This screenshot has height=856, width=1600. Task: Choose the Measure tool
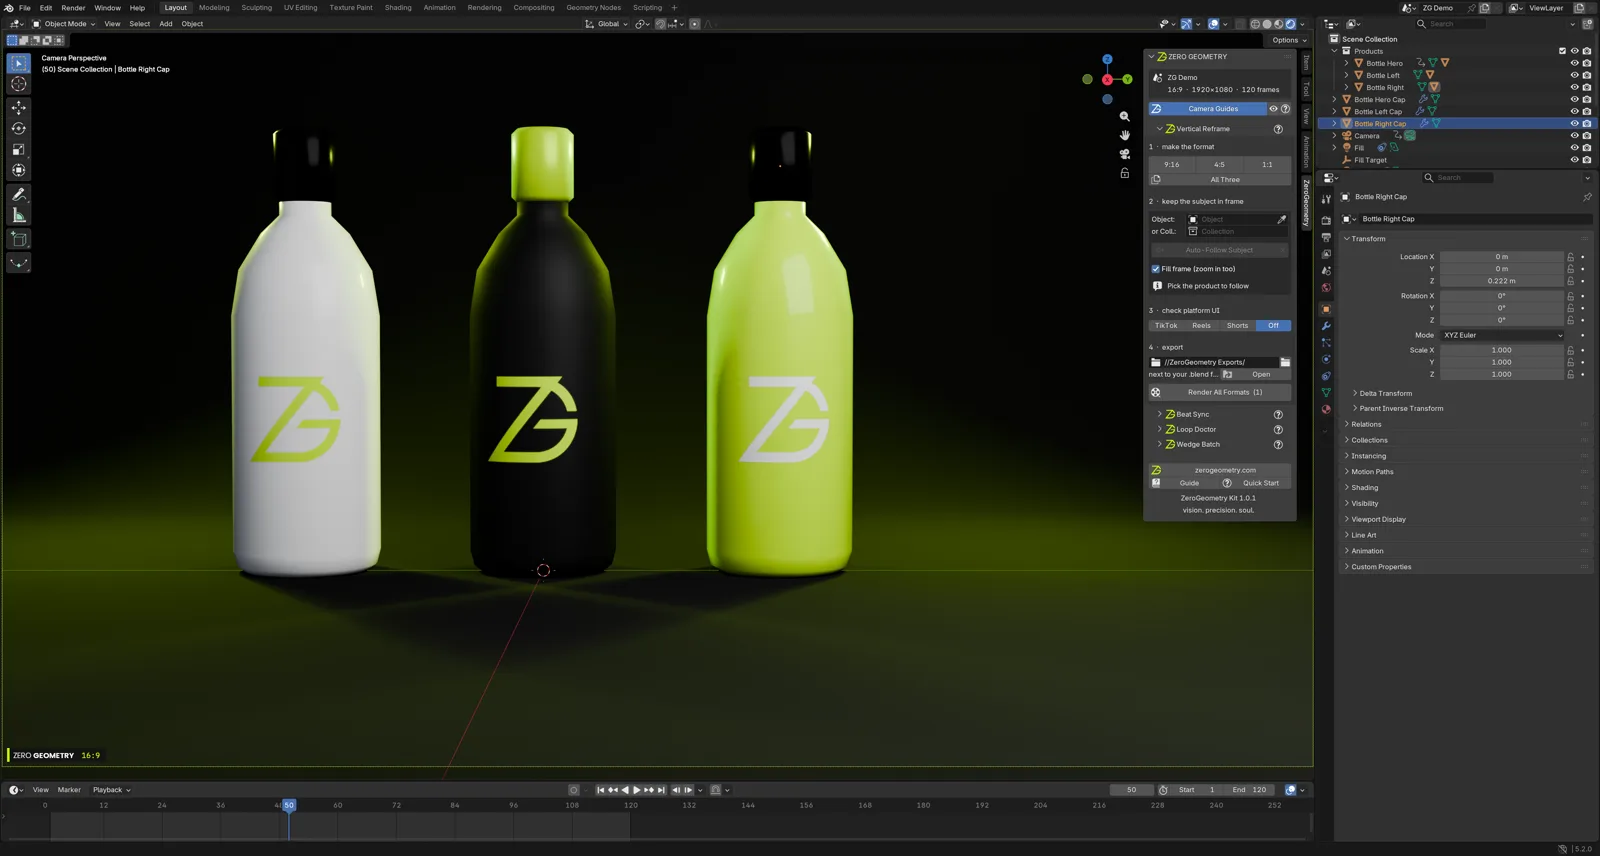[19, 215]
